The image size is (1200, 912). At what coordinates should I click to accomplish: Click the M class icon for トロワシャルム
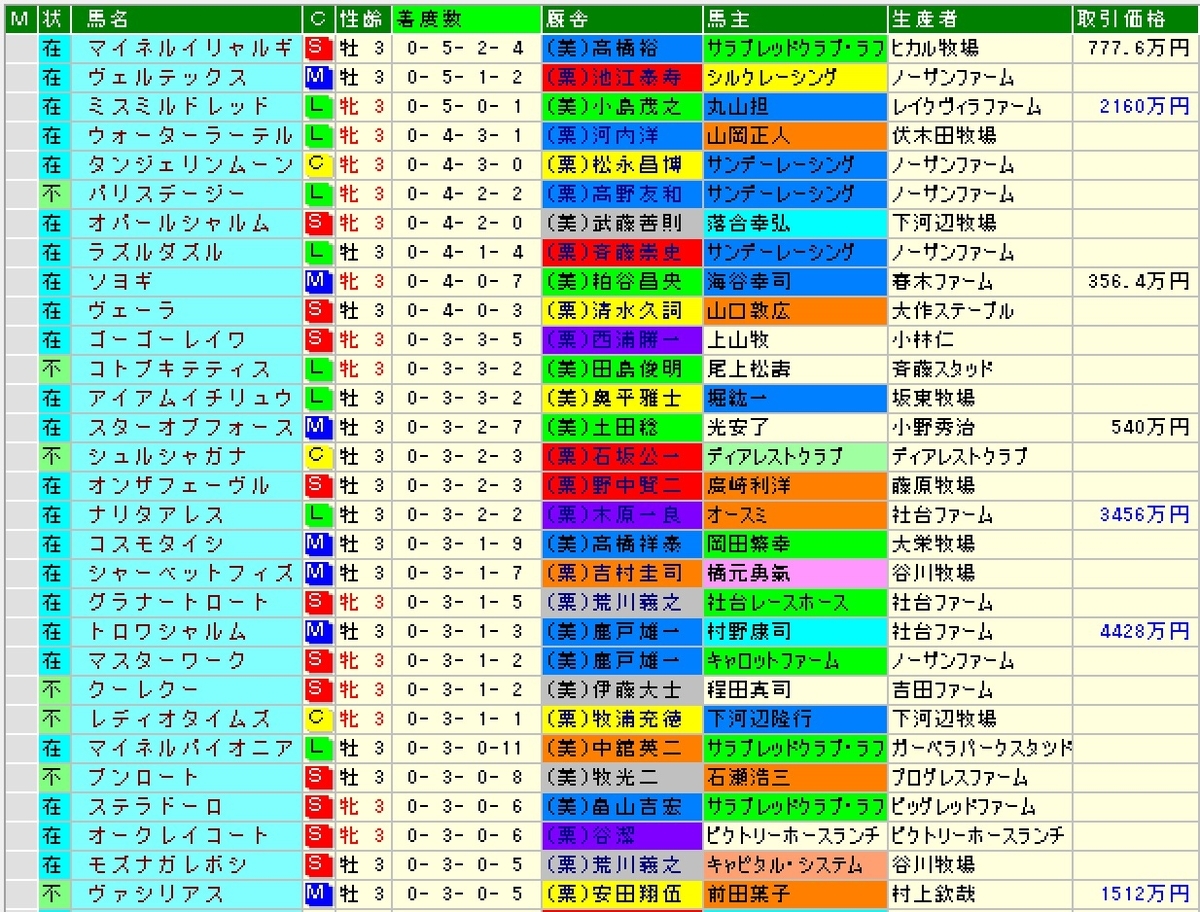coord(318,631)
